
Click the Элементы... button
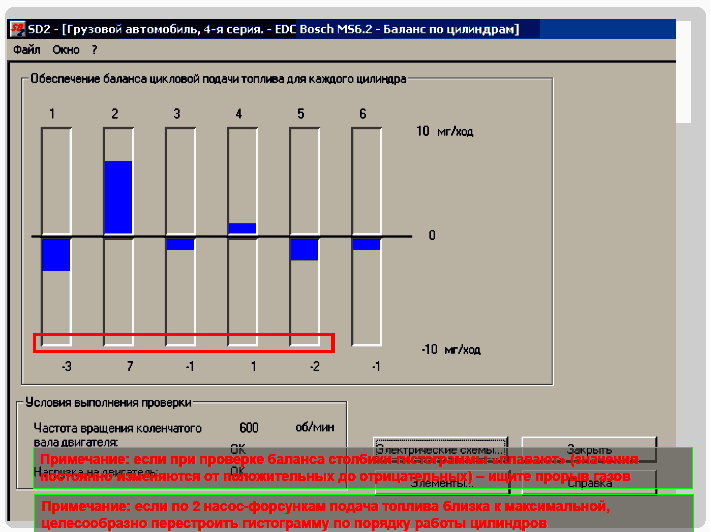coord(440,483)
